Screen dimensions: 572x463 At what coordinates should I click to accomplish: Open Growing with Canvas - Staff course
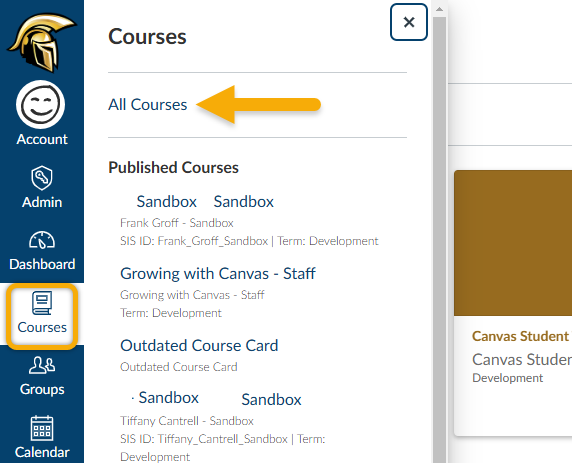point(218,274)
